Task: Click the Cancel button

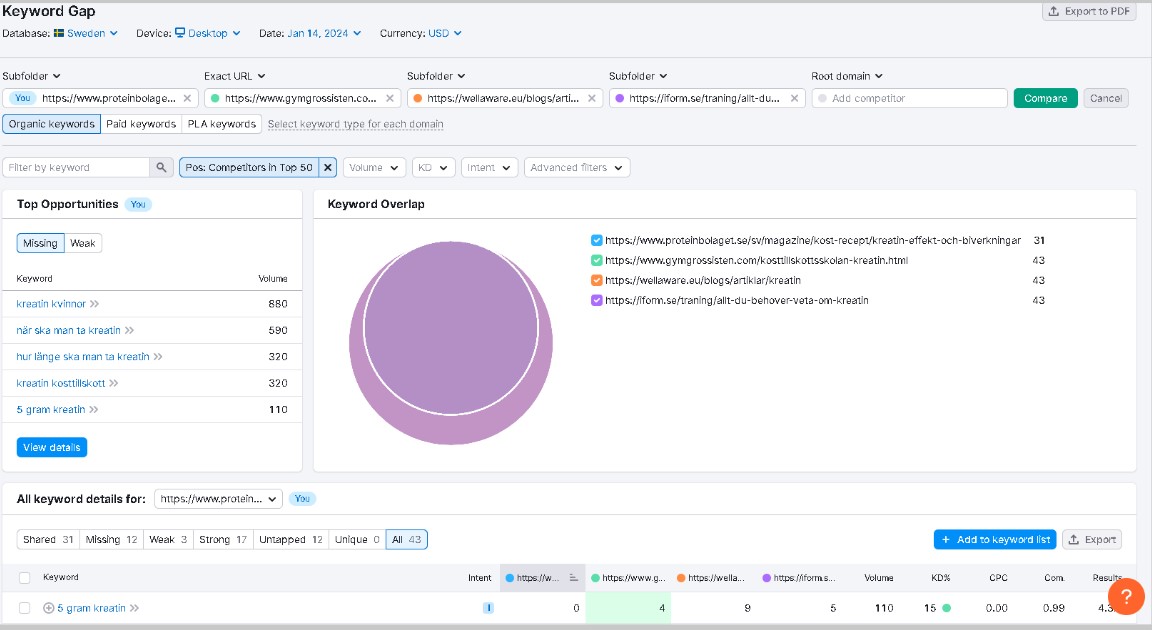Action: [x=1106, y=98]
